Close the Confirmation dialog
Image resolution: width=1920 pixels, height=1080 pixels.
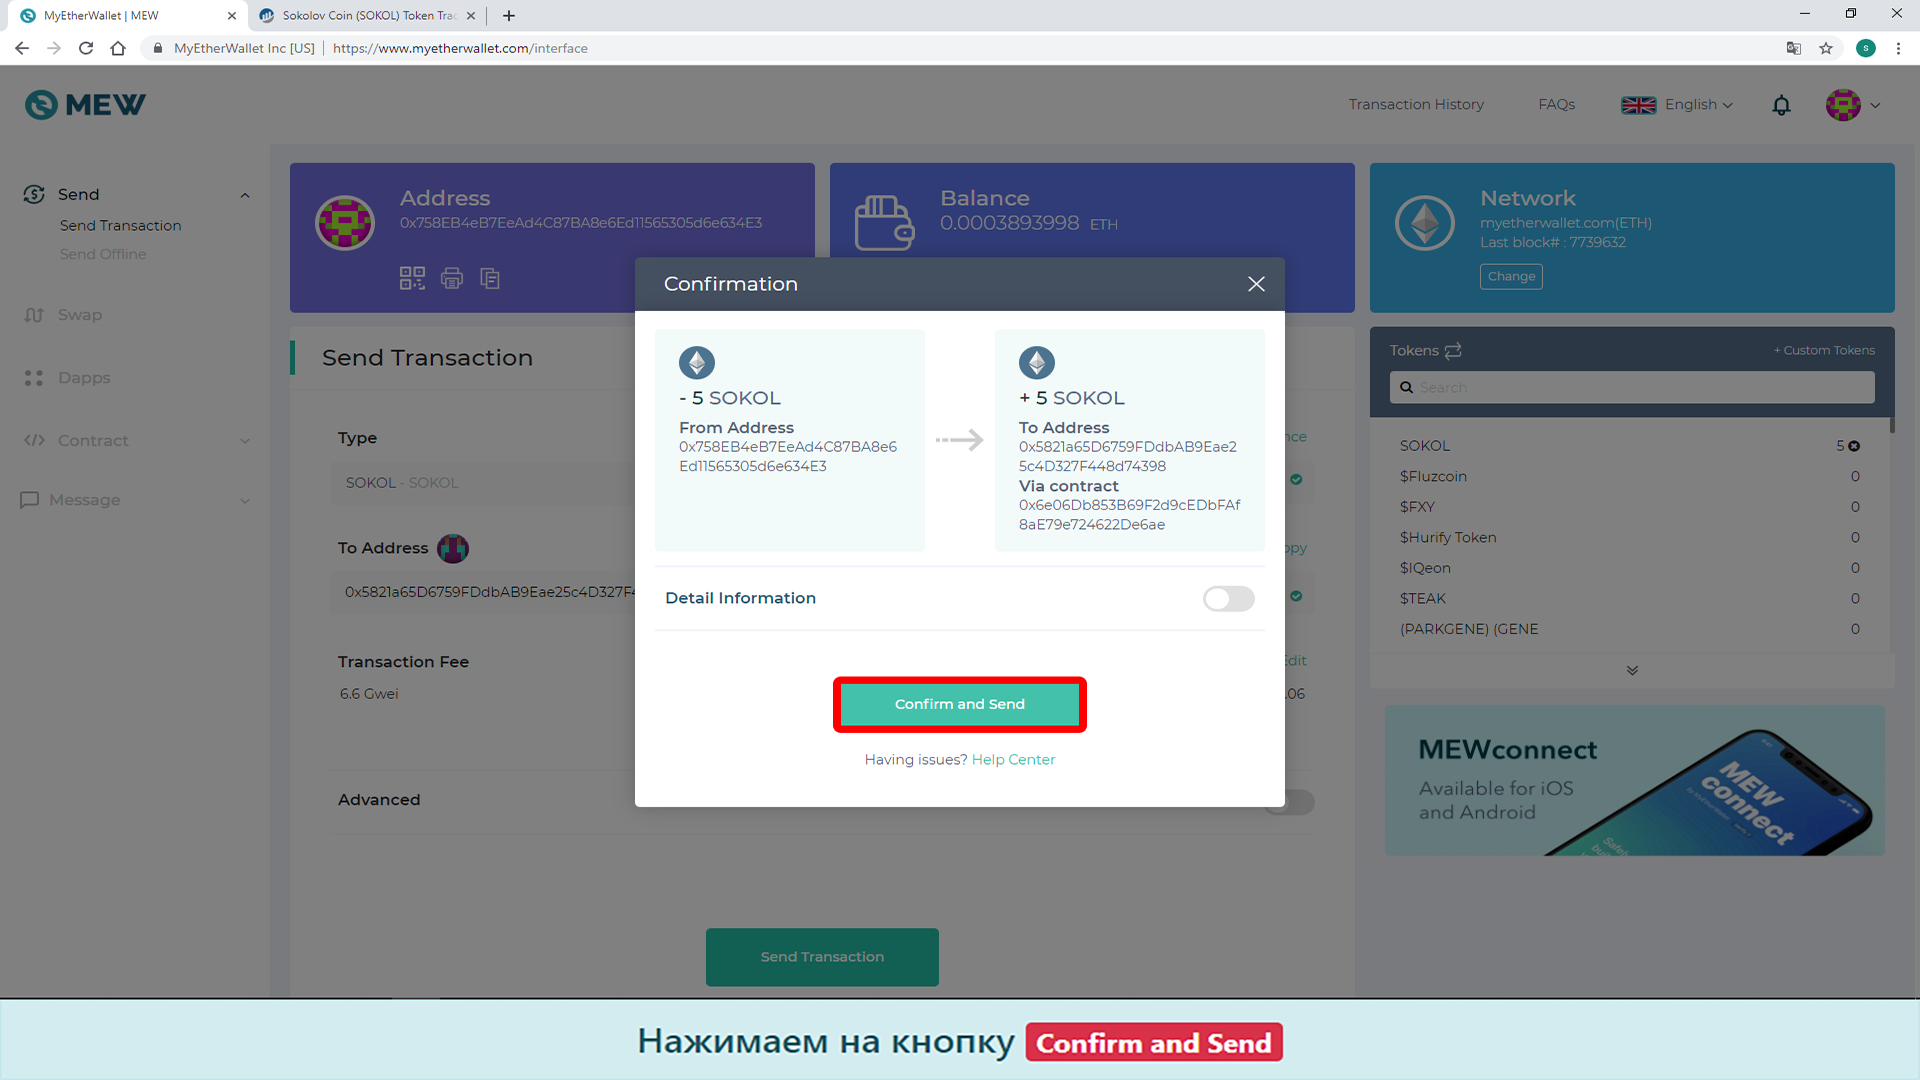(x=1256, y=284)
